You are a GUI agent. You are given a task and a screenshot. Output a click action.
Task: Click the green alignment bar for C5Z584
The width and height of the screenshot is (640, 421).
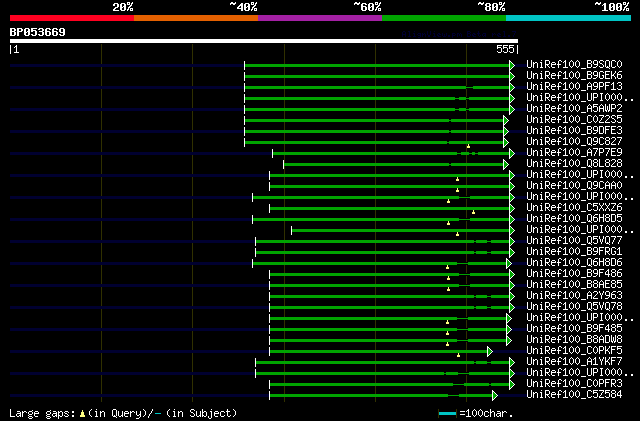(381, 396)
